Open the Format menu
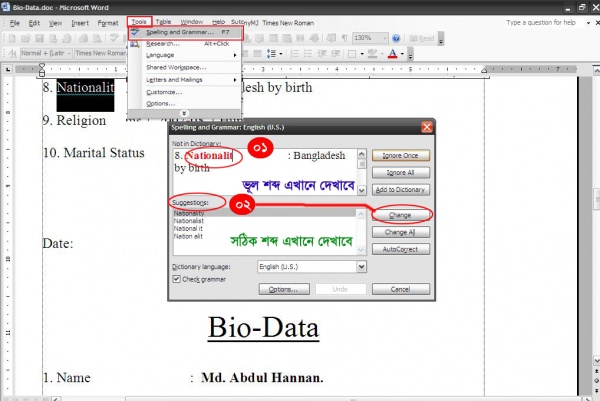The image size is (600, 401). pos(108,23)
